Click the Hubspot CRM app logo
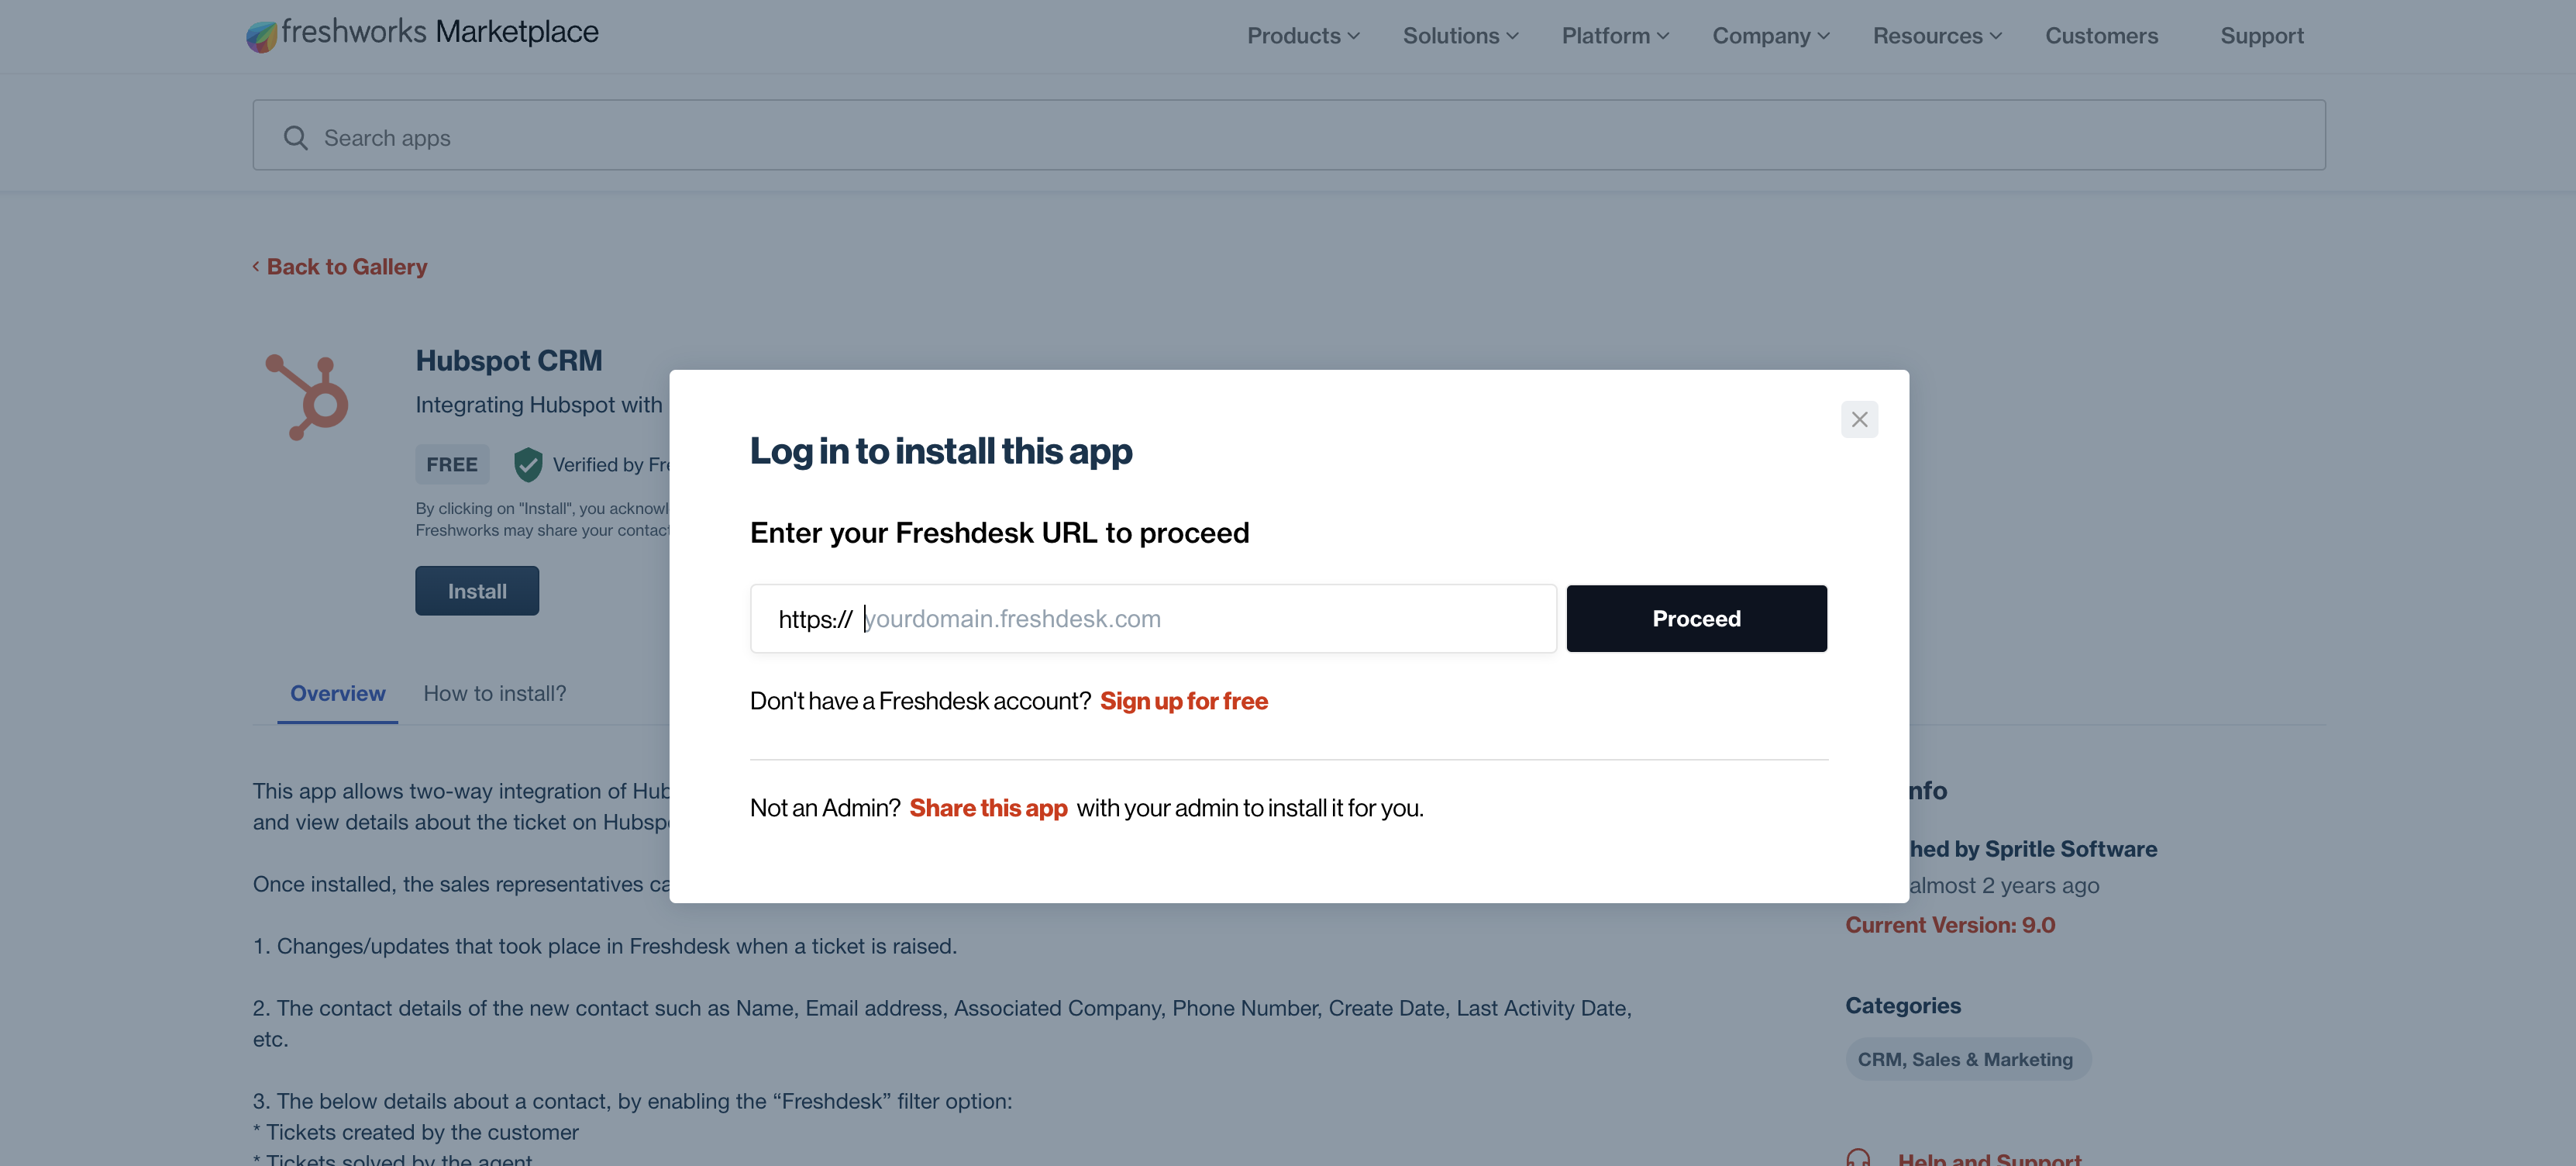Screen dimensions: 2576x1166 pos(307,397)
